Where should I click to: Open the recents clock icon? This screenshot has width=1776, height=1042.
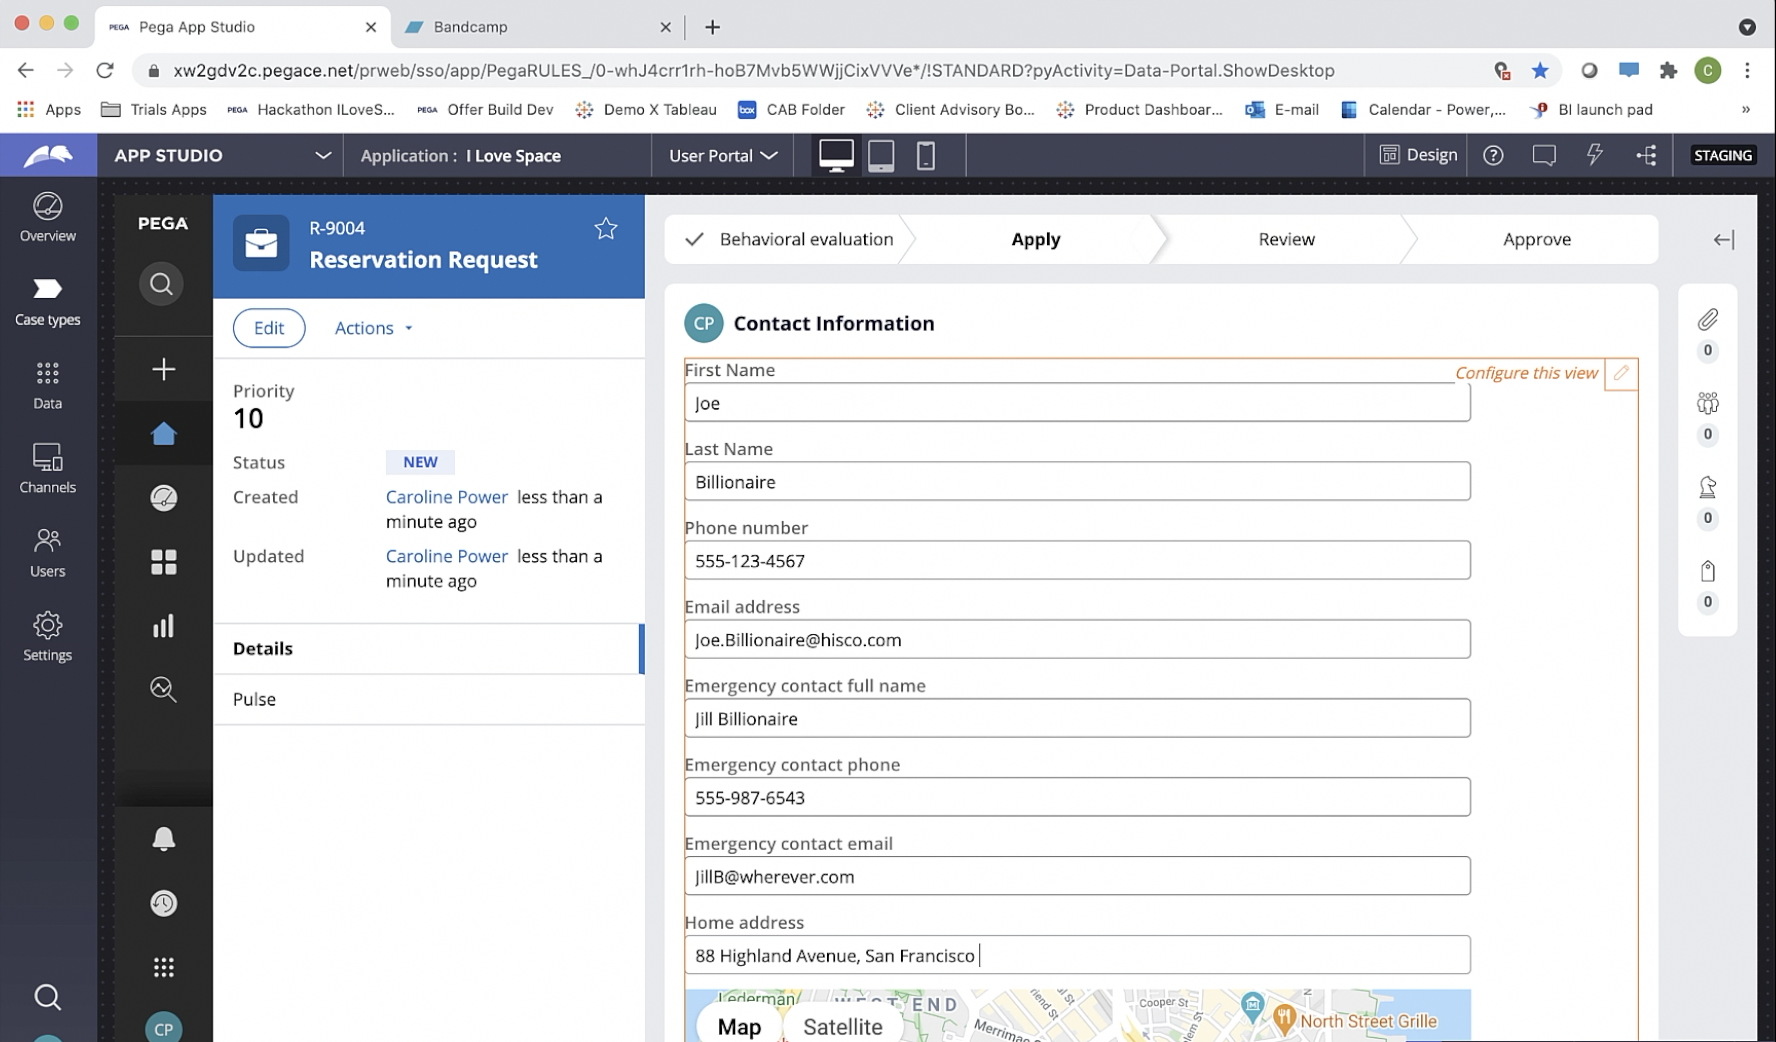[163, 903]
